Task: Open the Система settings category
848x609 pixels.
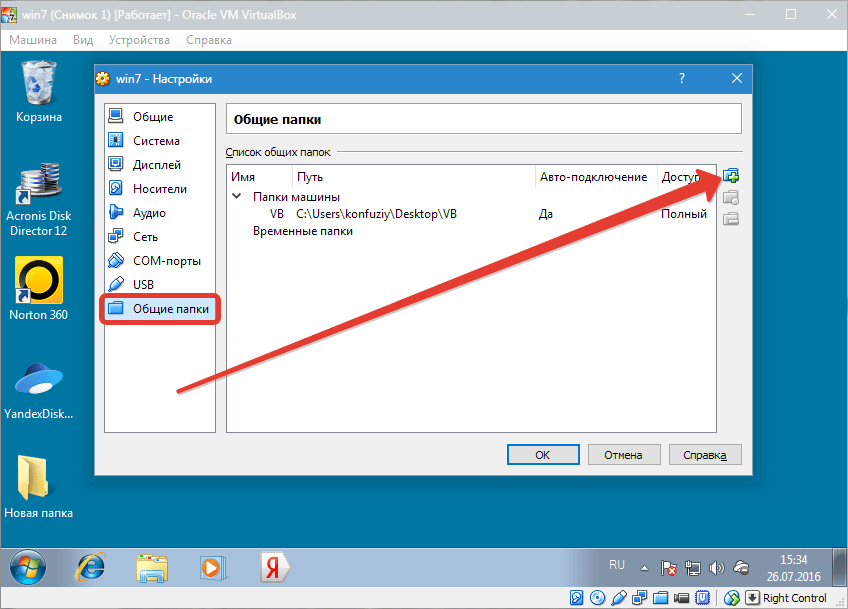Action: click(x=160, y=141)
